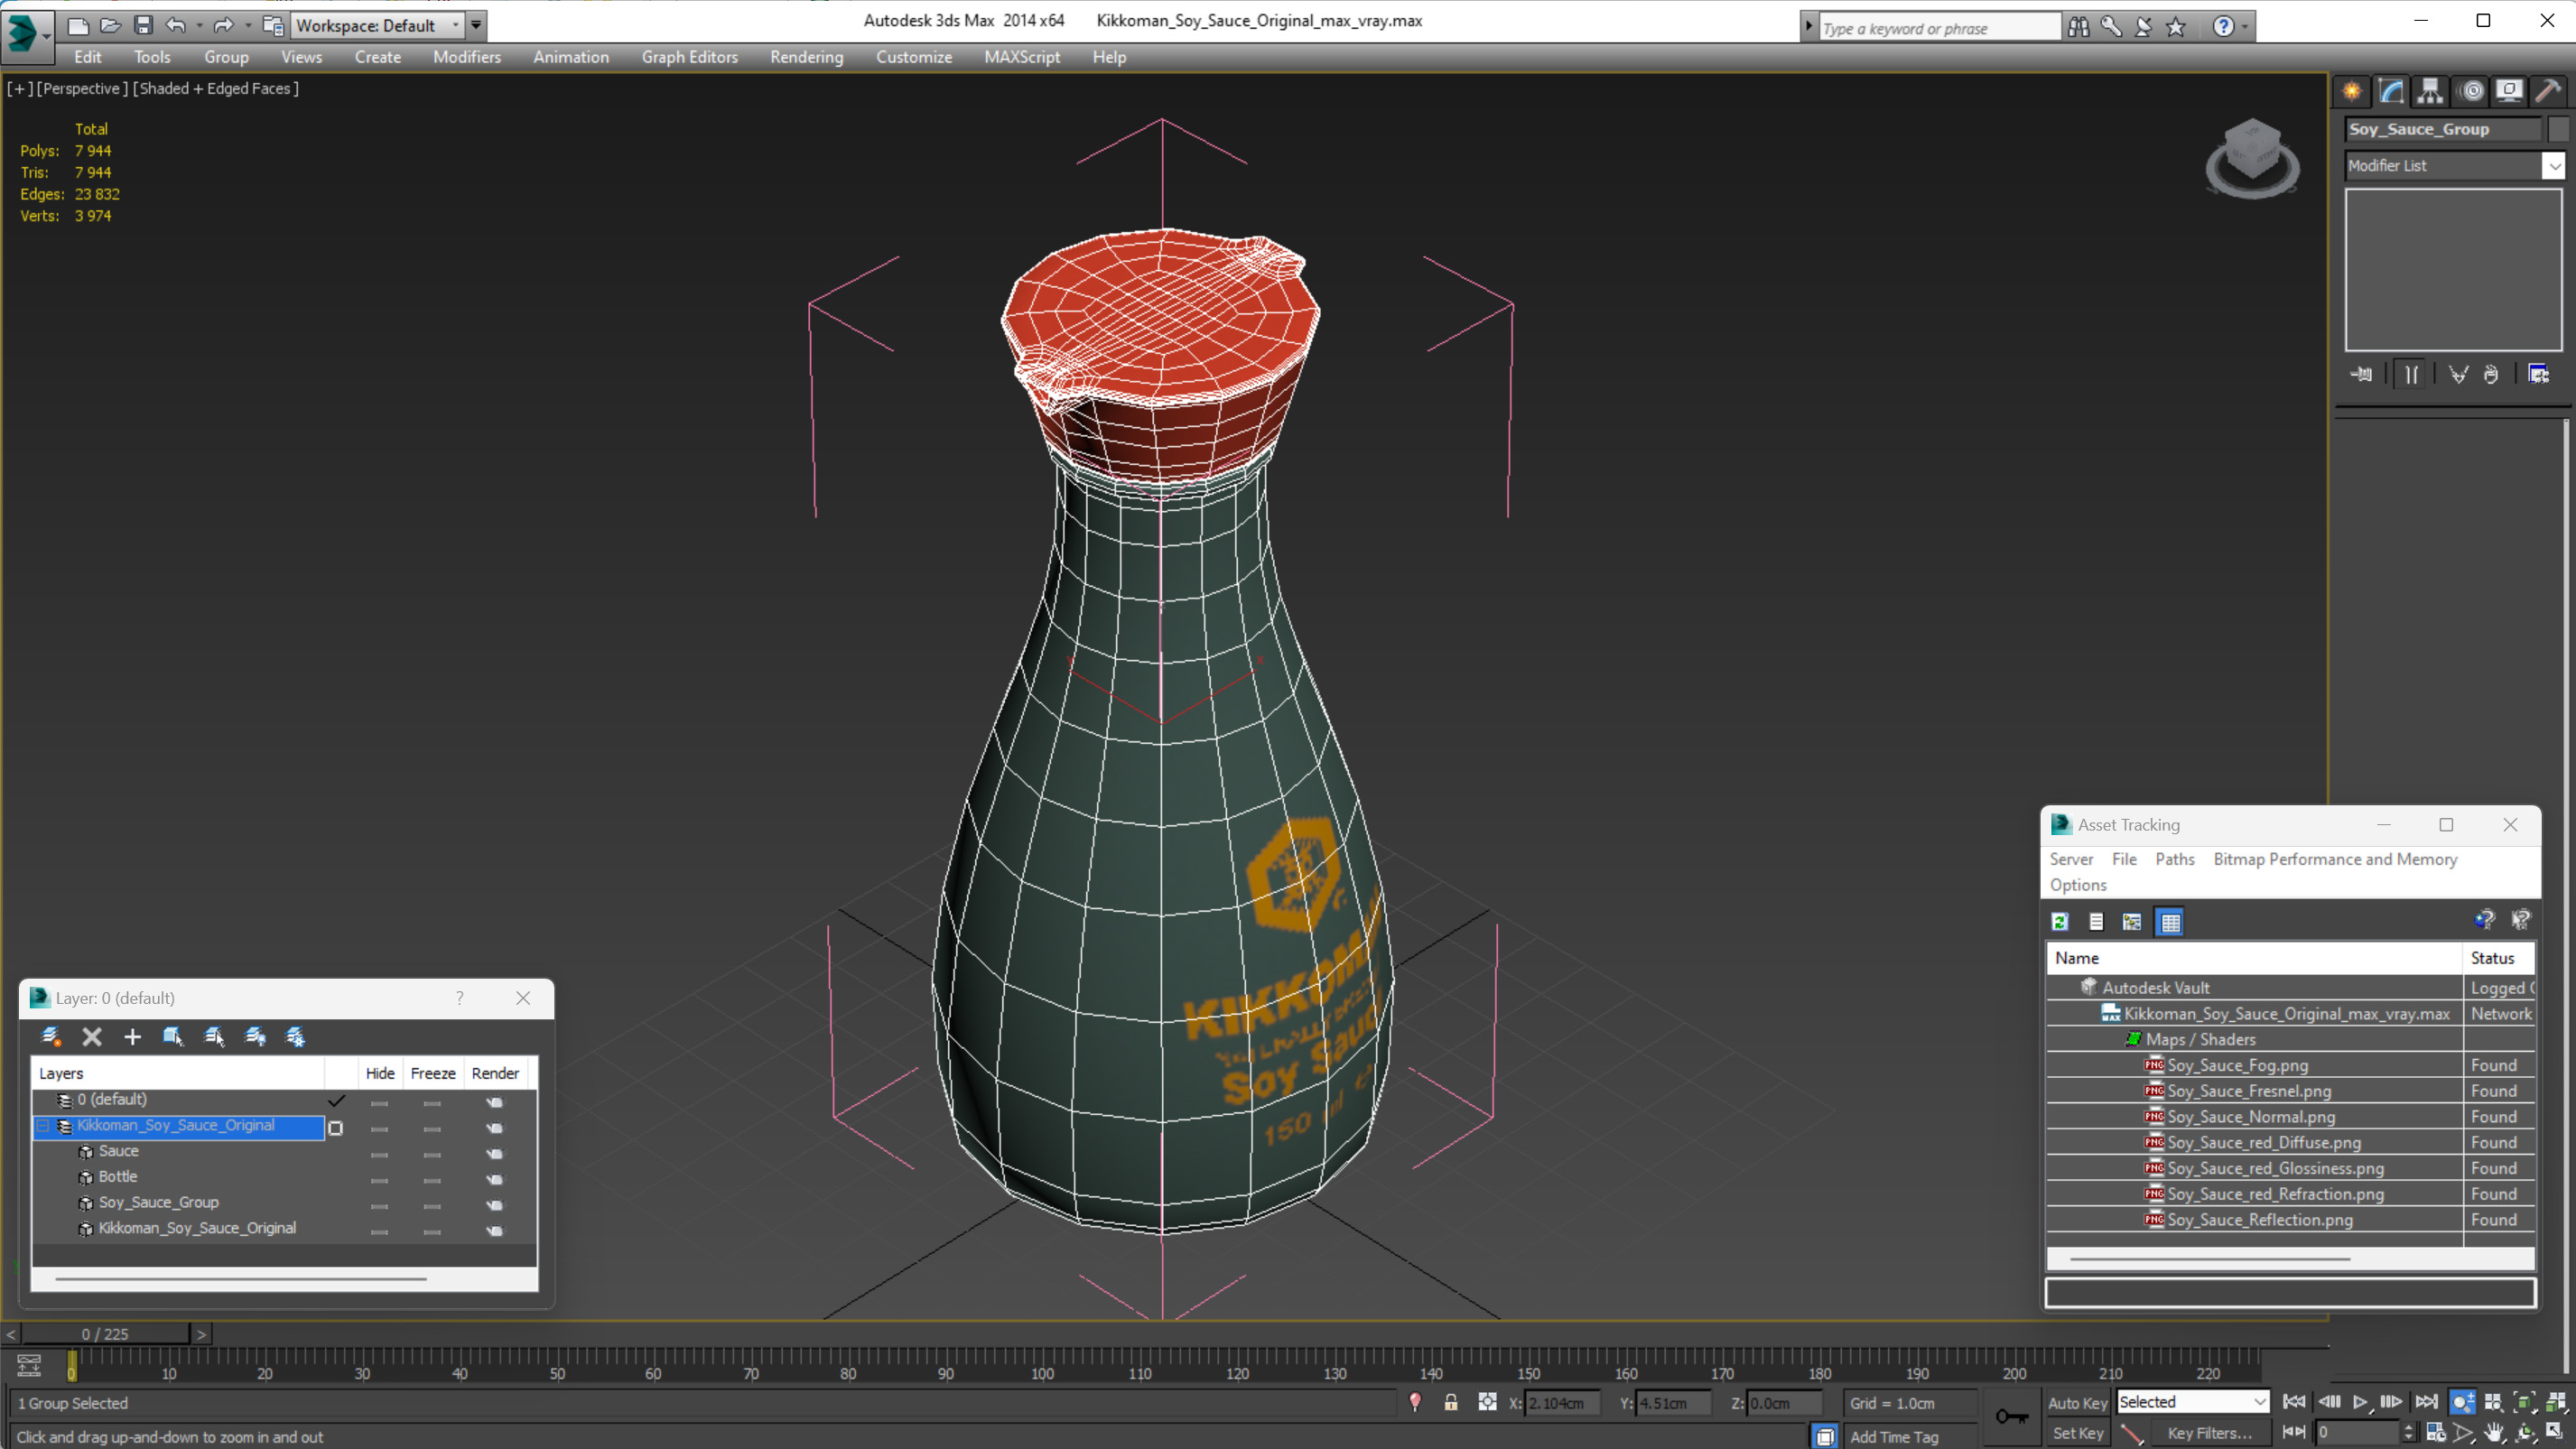Screen dimensions: 2576x1449
Task: Open the Undo history dropdown arrow
Action: coord(199,25)
